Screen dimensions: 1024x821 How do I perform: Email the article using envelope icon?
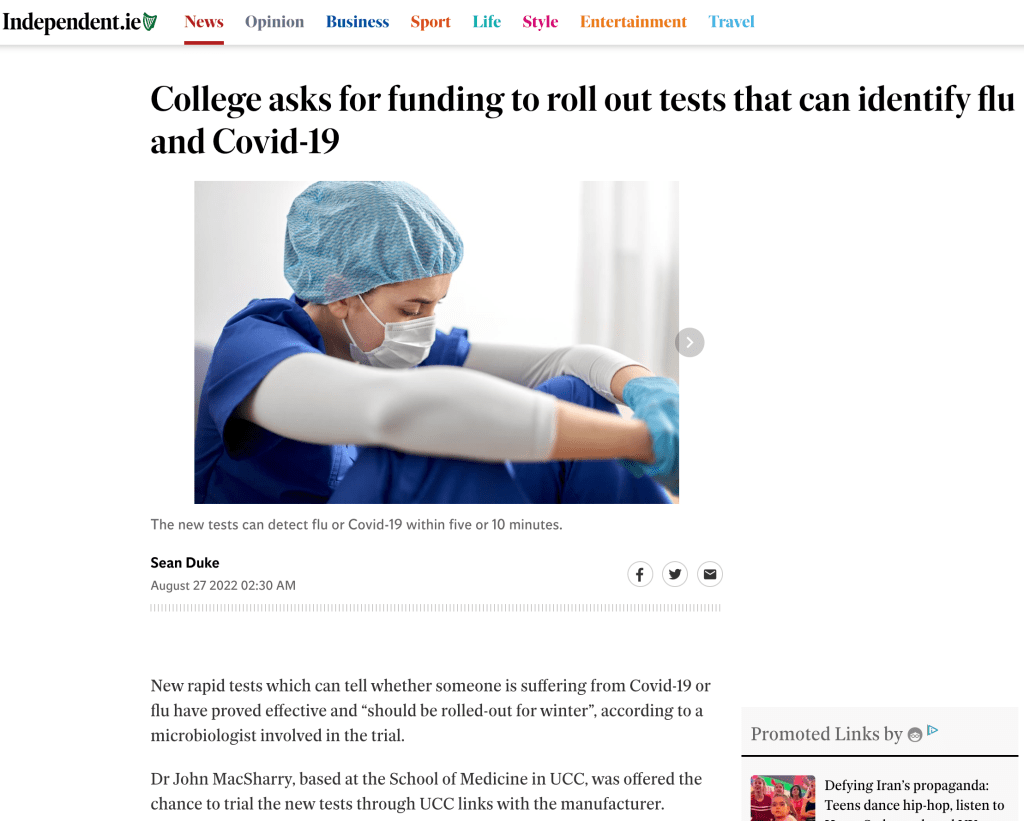710,574
